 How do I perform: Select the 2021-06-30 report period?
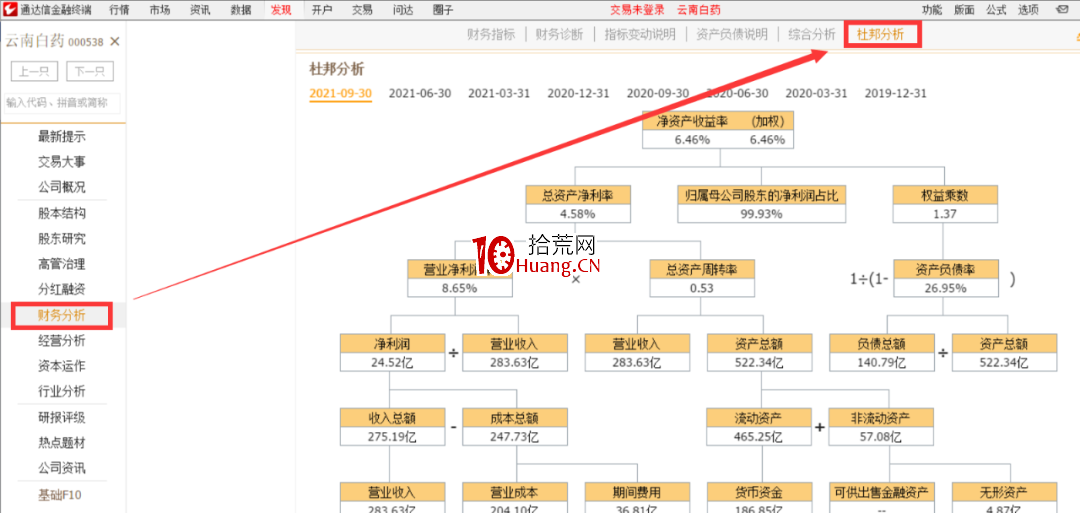click(x=420, y=94)
